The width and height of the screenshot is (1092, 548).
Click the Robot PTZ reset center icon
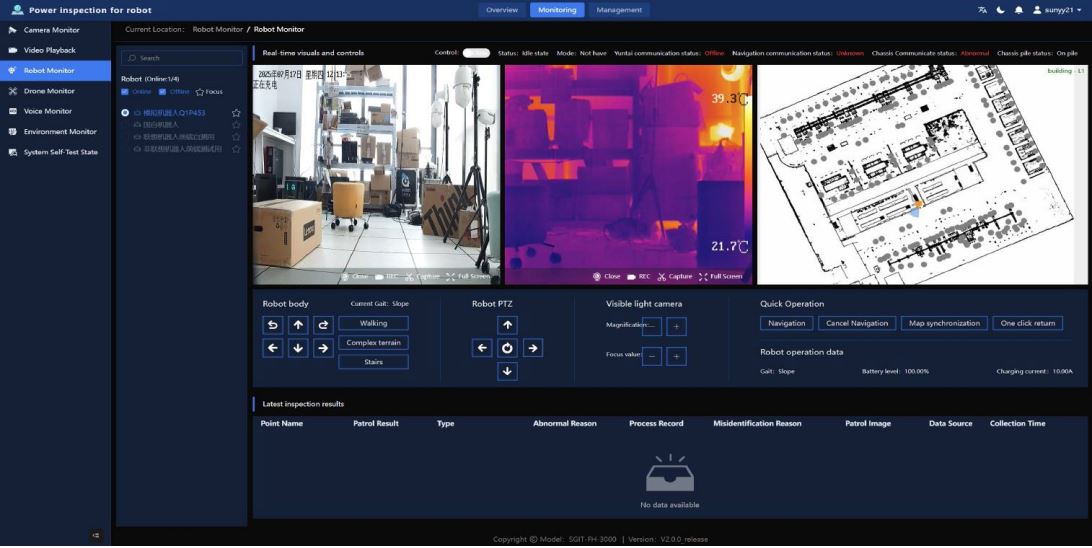(507, 348)
